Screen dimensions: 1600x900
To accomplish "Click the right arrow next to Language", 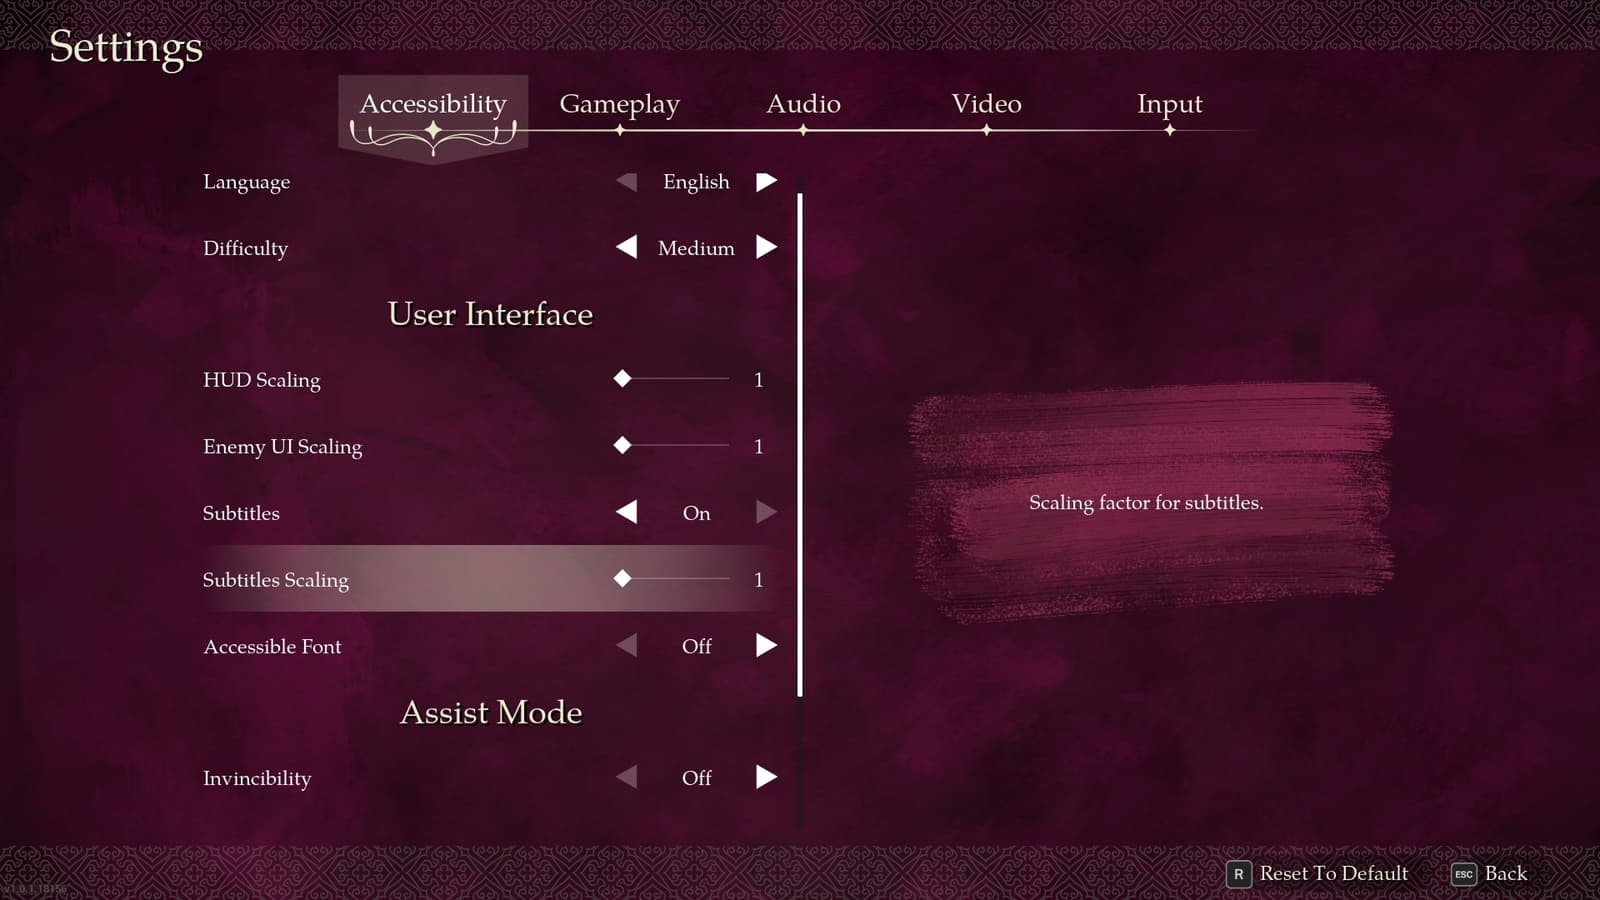I will tap(766, 182).
